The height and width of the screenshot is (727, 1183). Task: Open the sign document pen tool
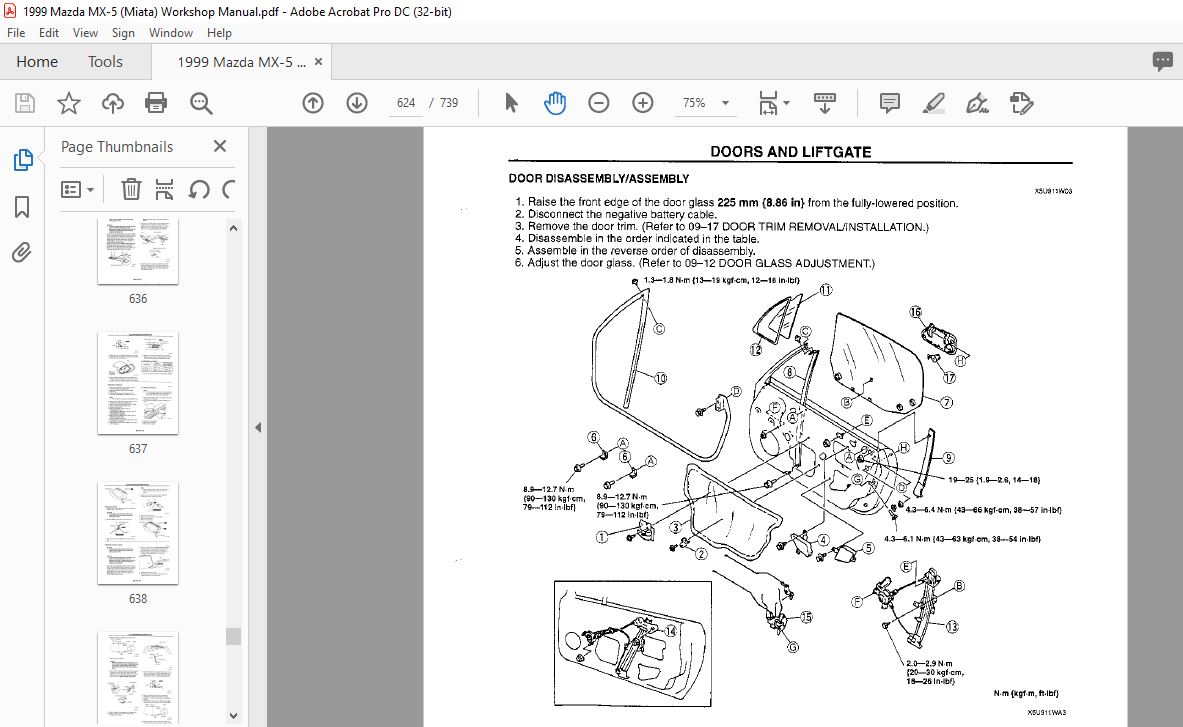coord(977,103)
